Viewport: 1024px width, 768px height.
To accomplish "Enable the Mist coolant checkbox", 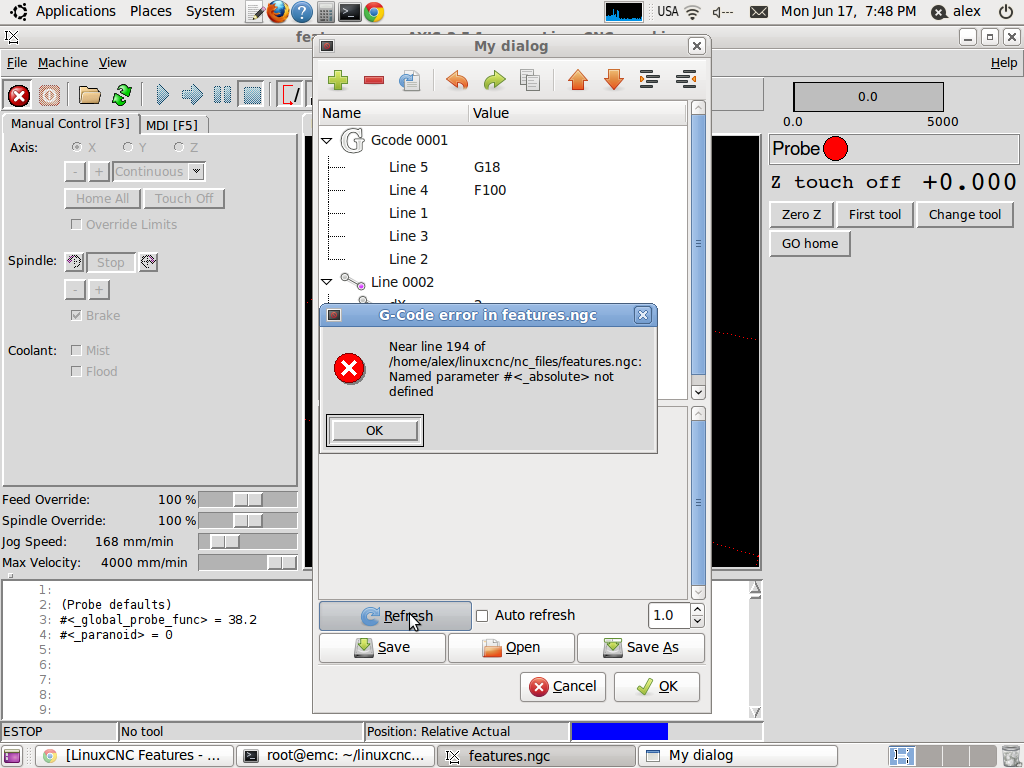I will 76,351.
